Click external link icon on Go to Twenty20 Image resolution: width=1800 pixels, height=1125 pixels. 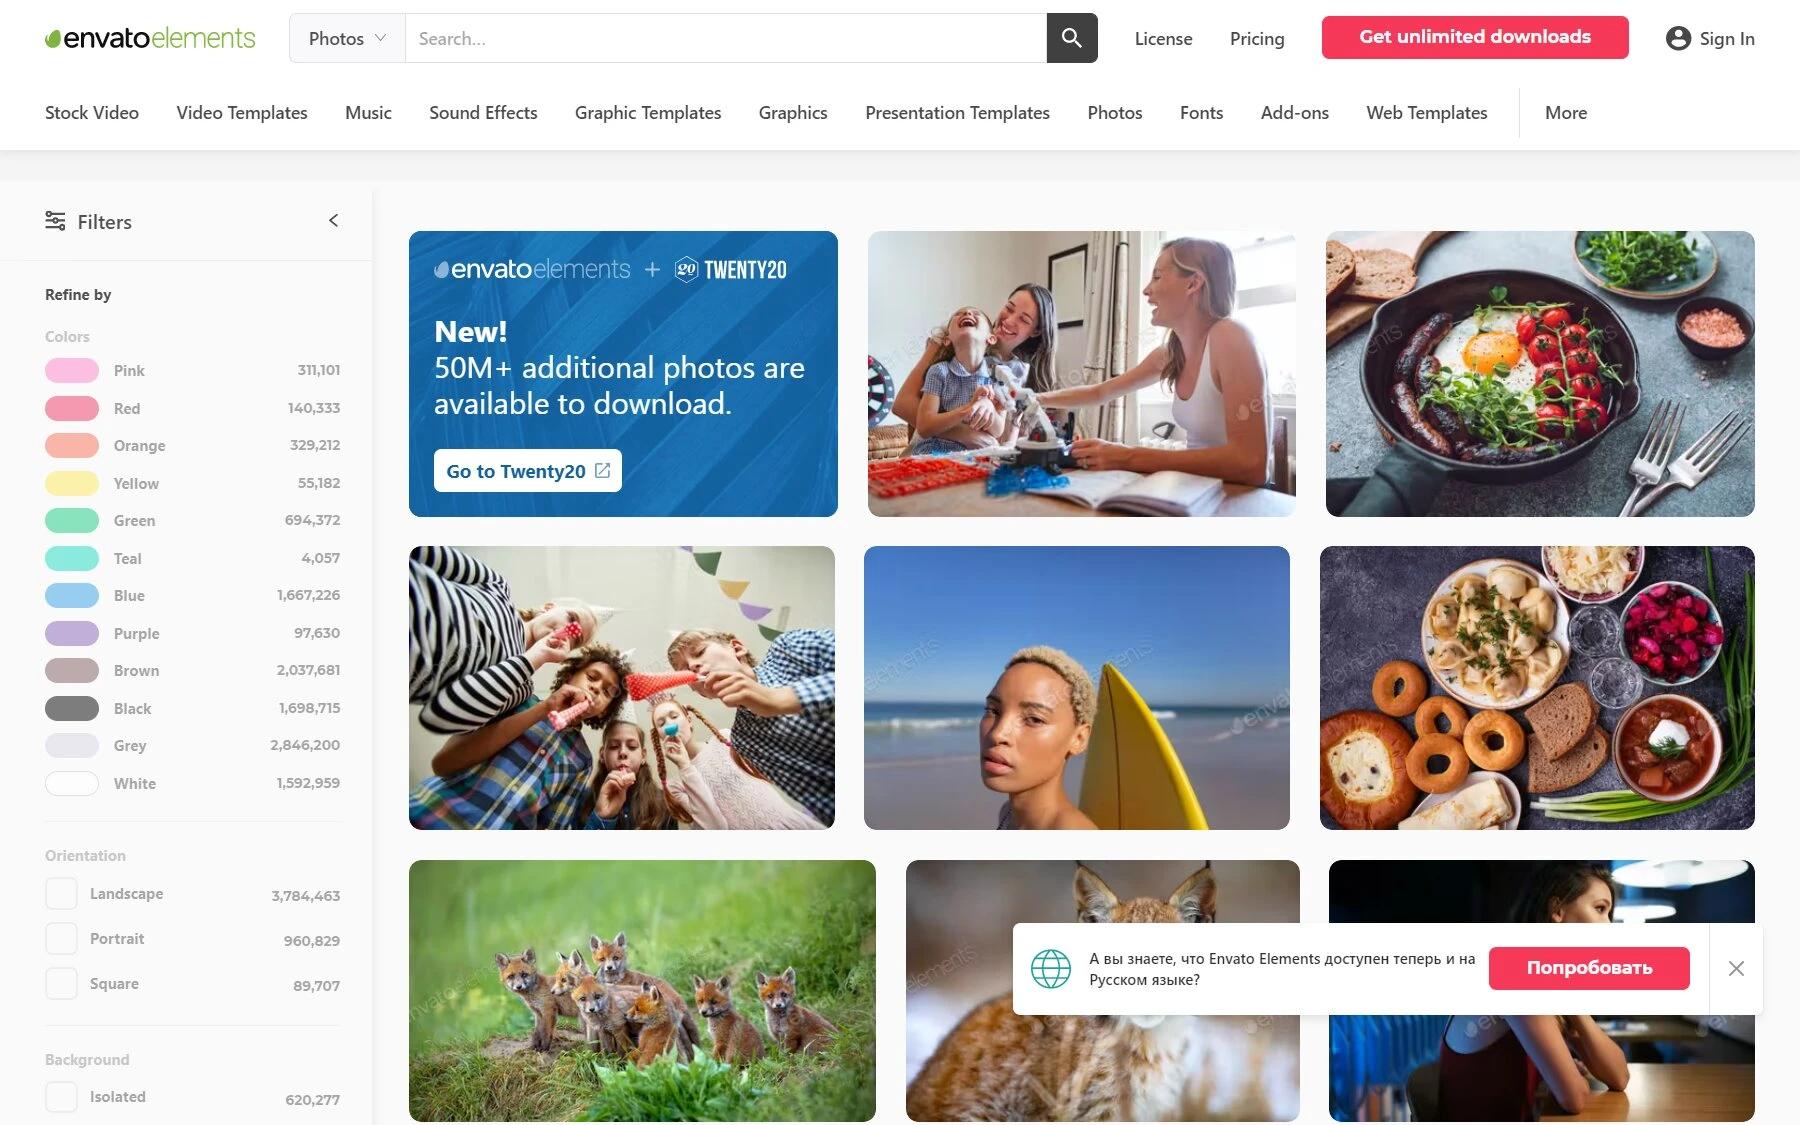(602, 470)
